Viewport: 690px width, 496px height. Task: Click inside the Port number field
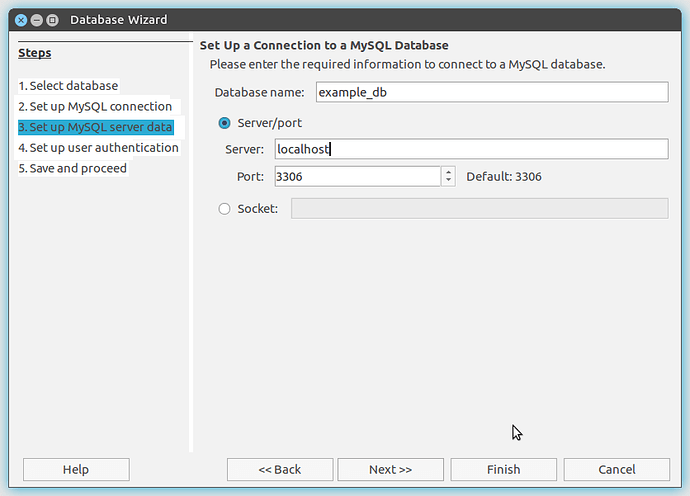tap(355, 177)
